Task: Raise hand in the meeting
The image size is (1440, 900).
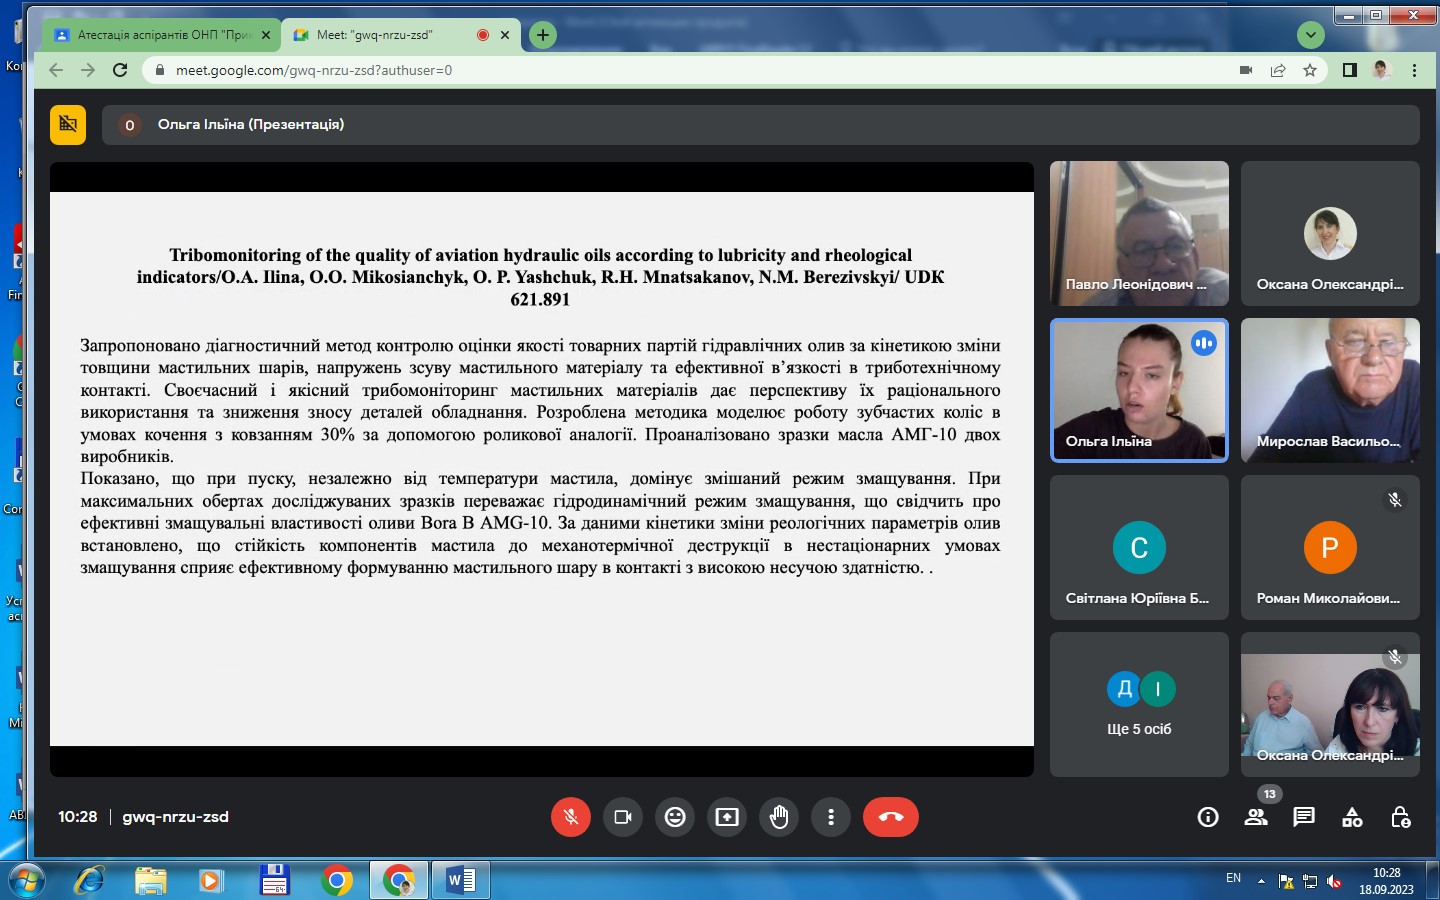Action: (779, 817)
